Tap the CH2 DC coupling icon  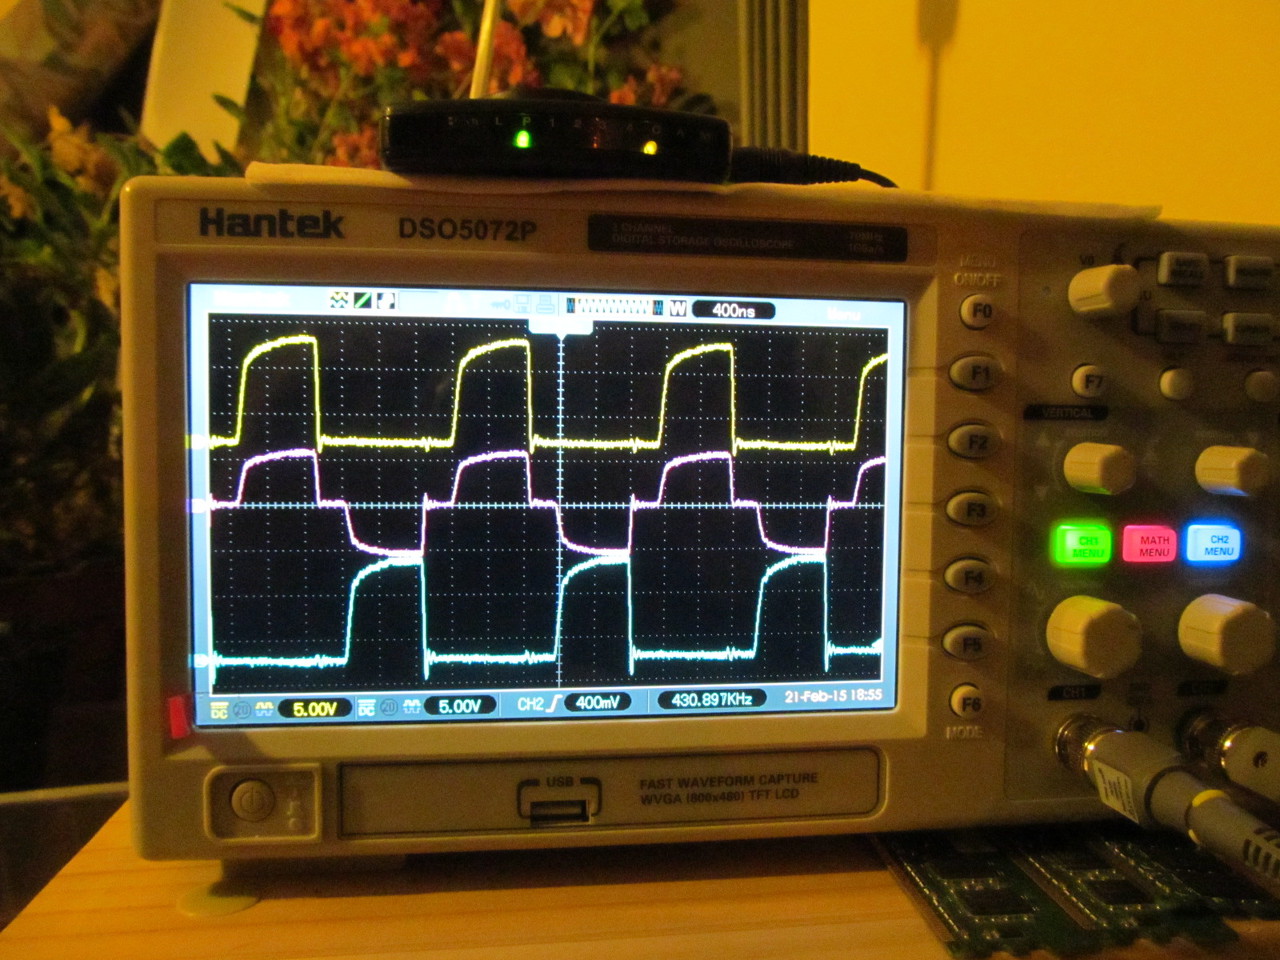pos(367,707)
